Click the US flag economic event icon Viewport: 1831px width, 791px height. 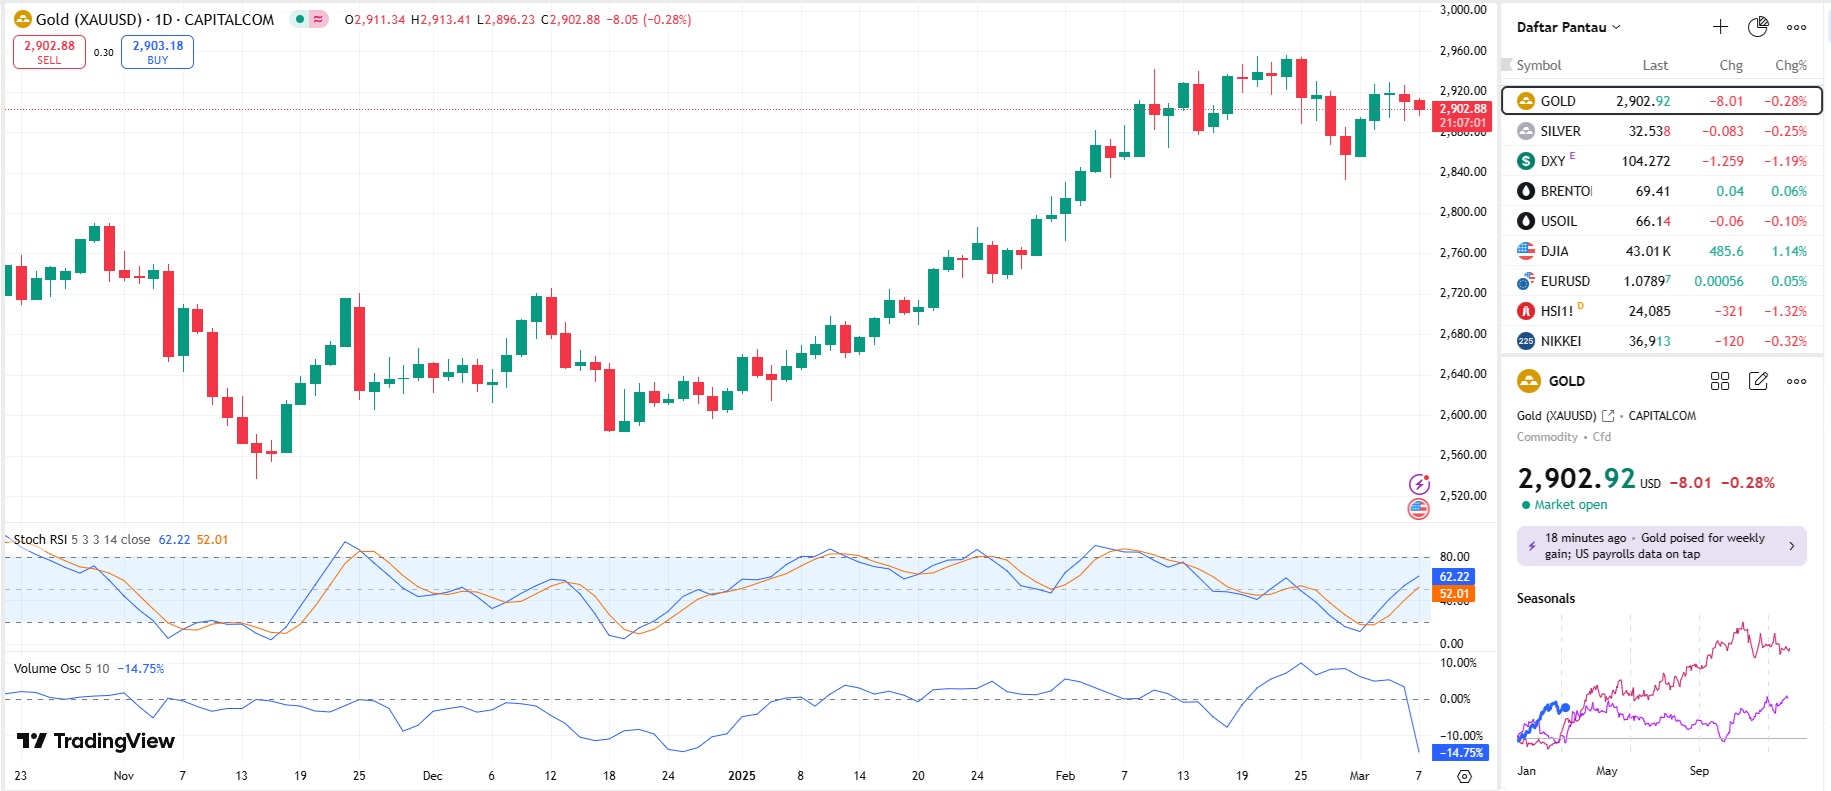(x=1419, y=509)
